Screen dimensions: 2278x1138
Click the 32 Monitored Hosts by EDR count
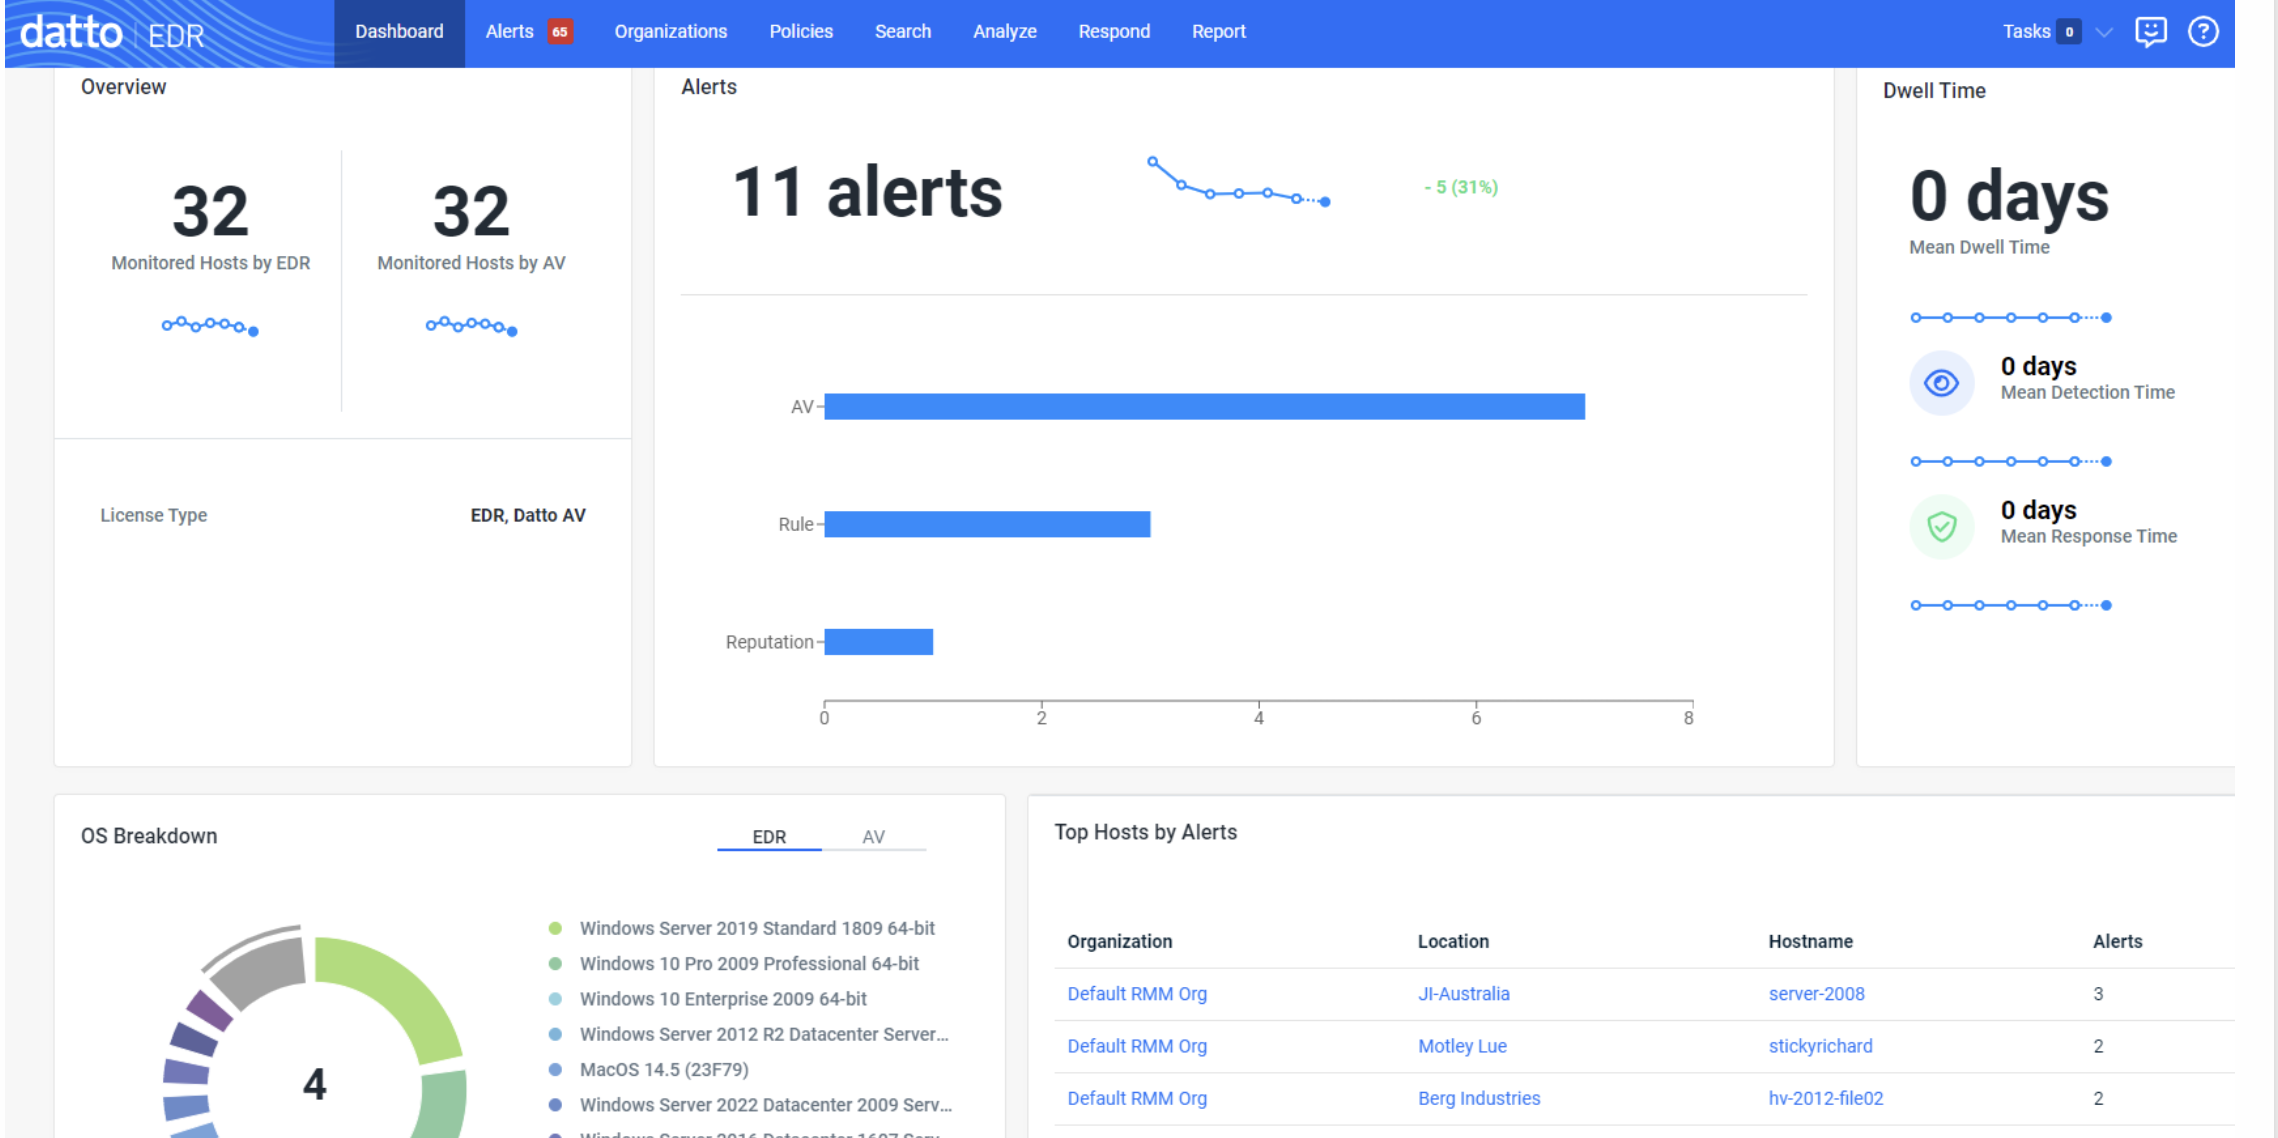coord(210,211)
